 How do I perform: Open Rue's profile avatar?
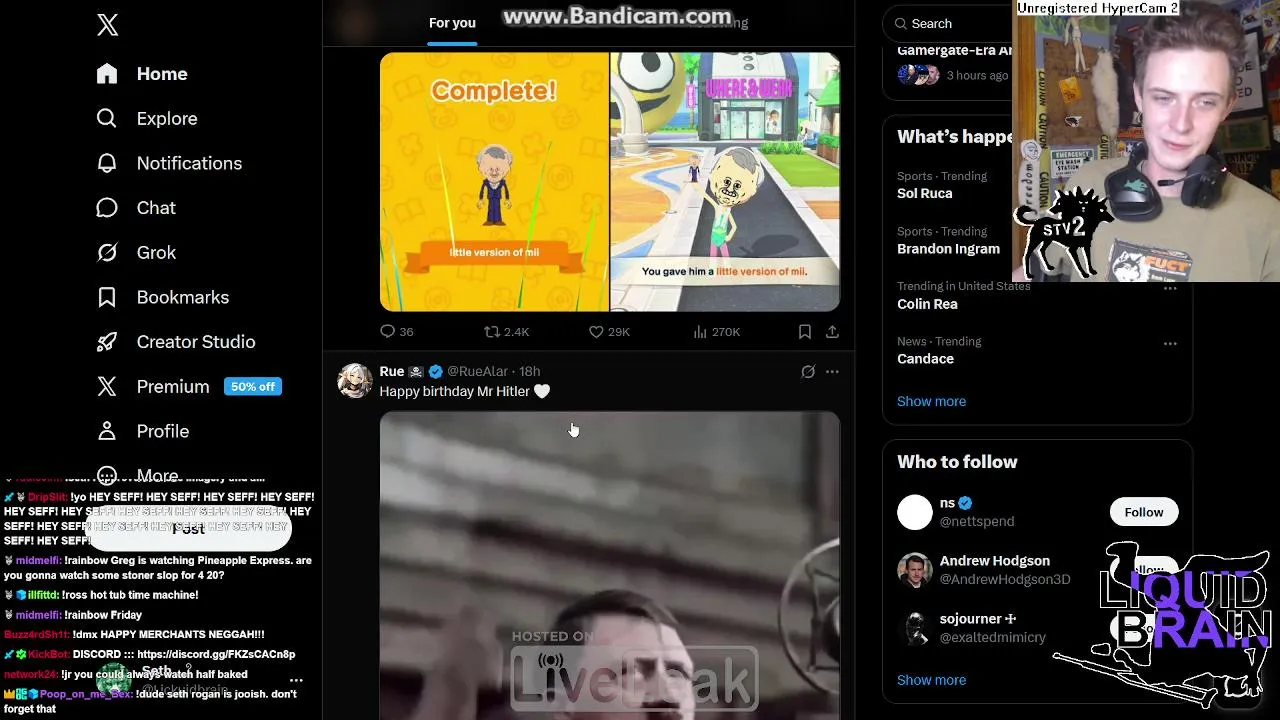[x=355, y=381]
